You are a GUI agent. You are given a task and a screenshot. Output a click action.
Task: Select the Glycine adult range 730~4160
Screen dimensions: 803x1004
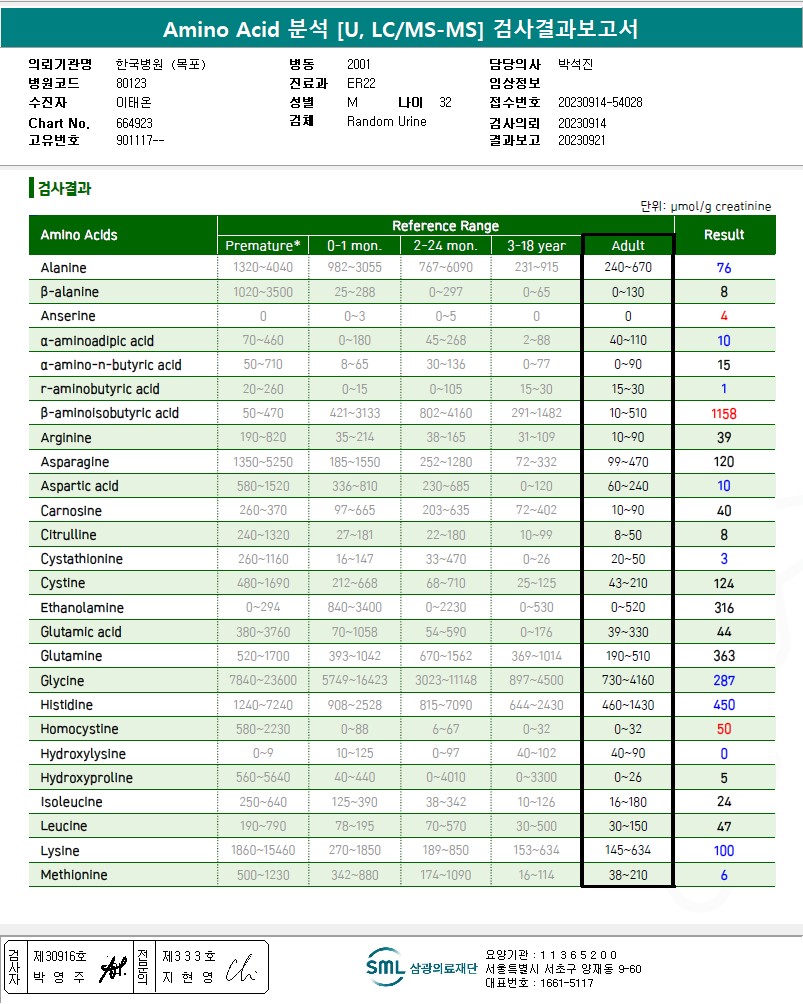[628, 680]
